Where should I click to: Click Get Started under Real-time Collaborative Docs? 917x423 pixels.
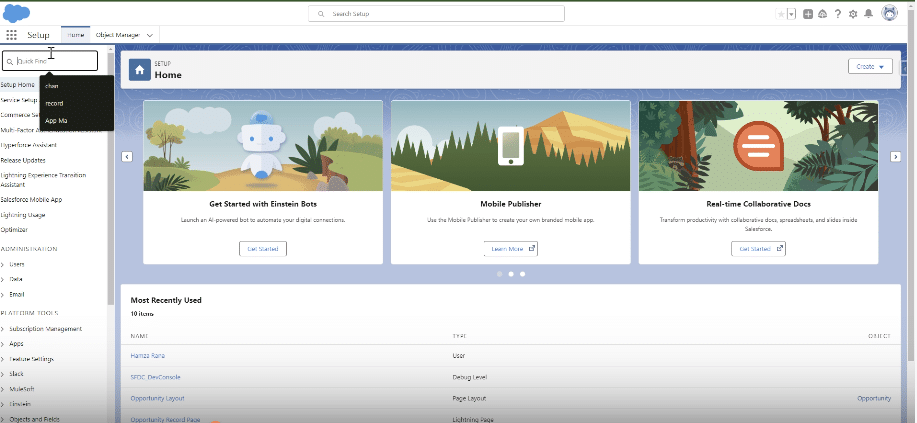758,249
